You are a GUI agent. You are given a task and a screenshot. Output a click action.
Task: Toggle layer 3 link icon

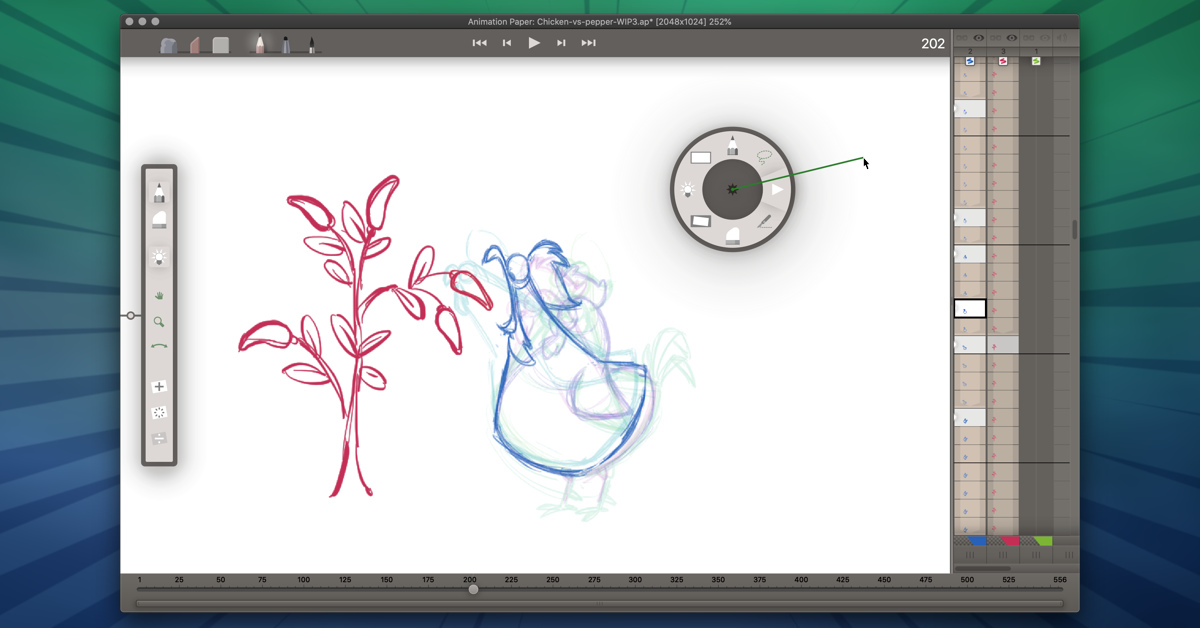995,38
